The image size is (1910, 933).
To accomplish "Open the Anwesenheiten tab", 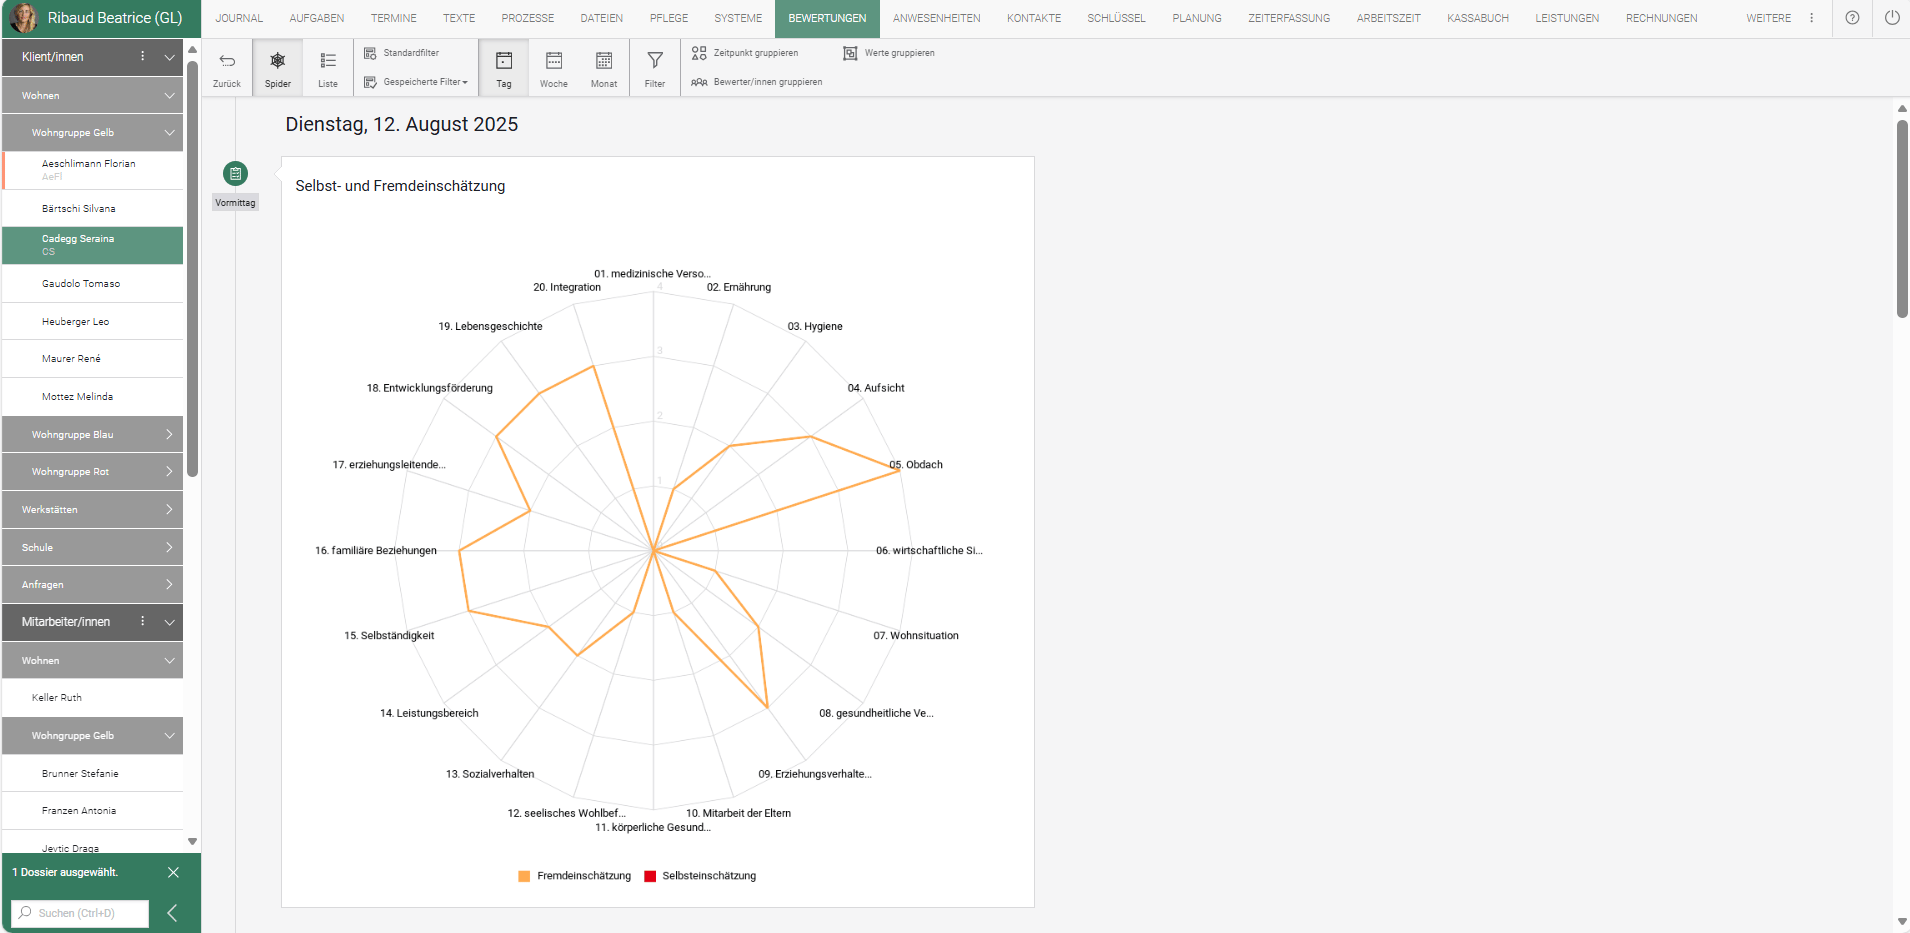I will click(x=936, y=18).
